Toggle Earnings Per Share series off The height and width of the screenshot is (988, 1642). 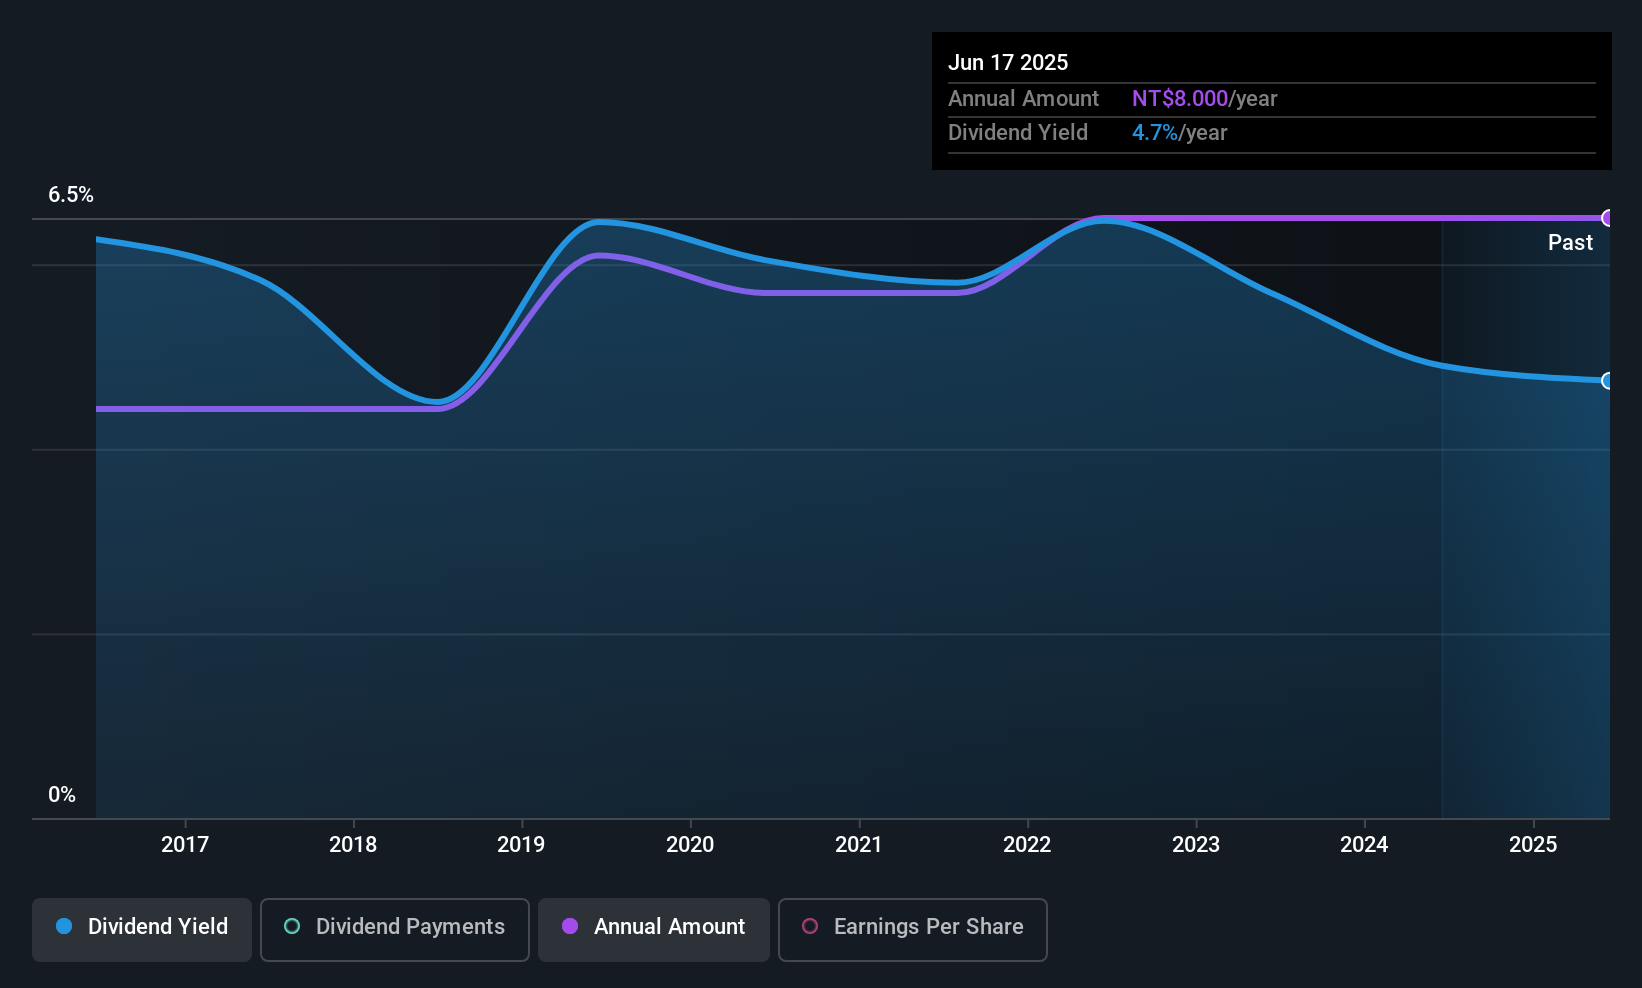pos(912,929)
